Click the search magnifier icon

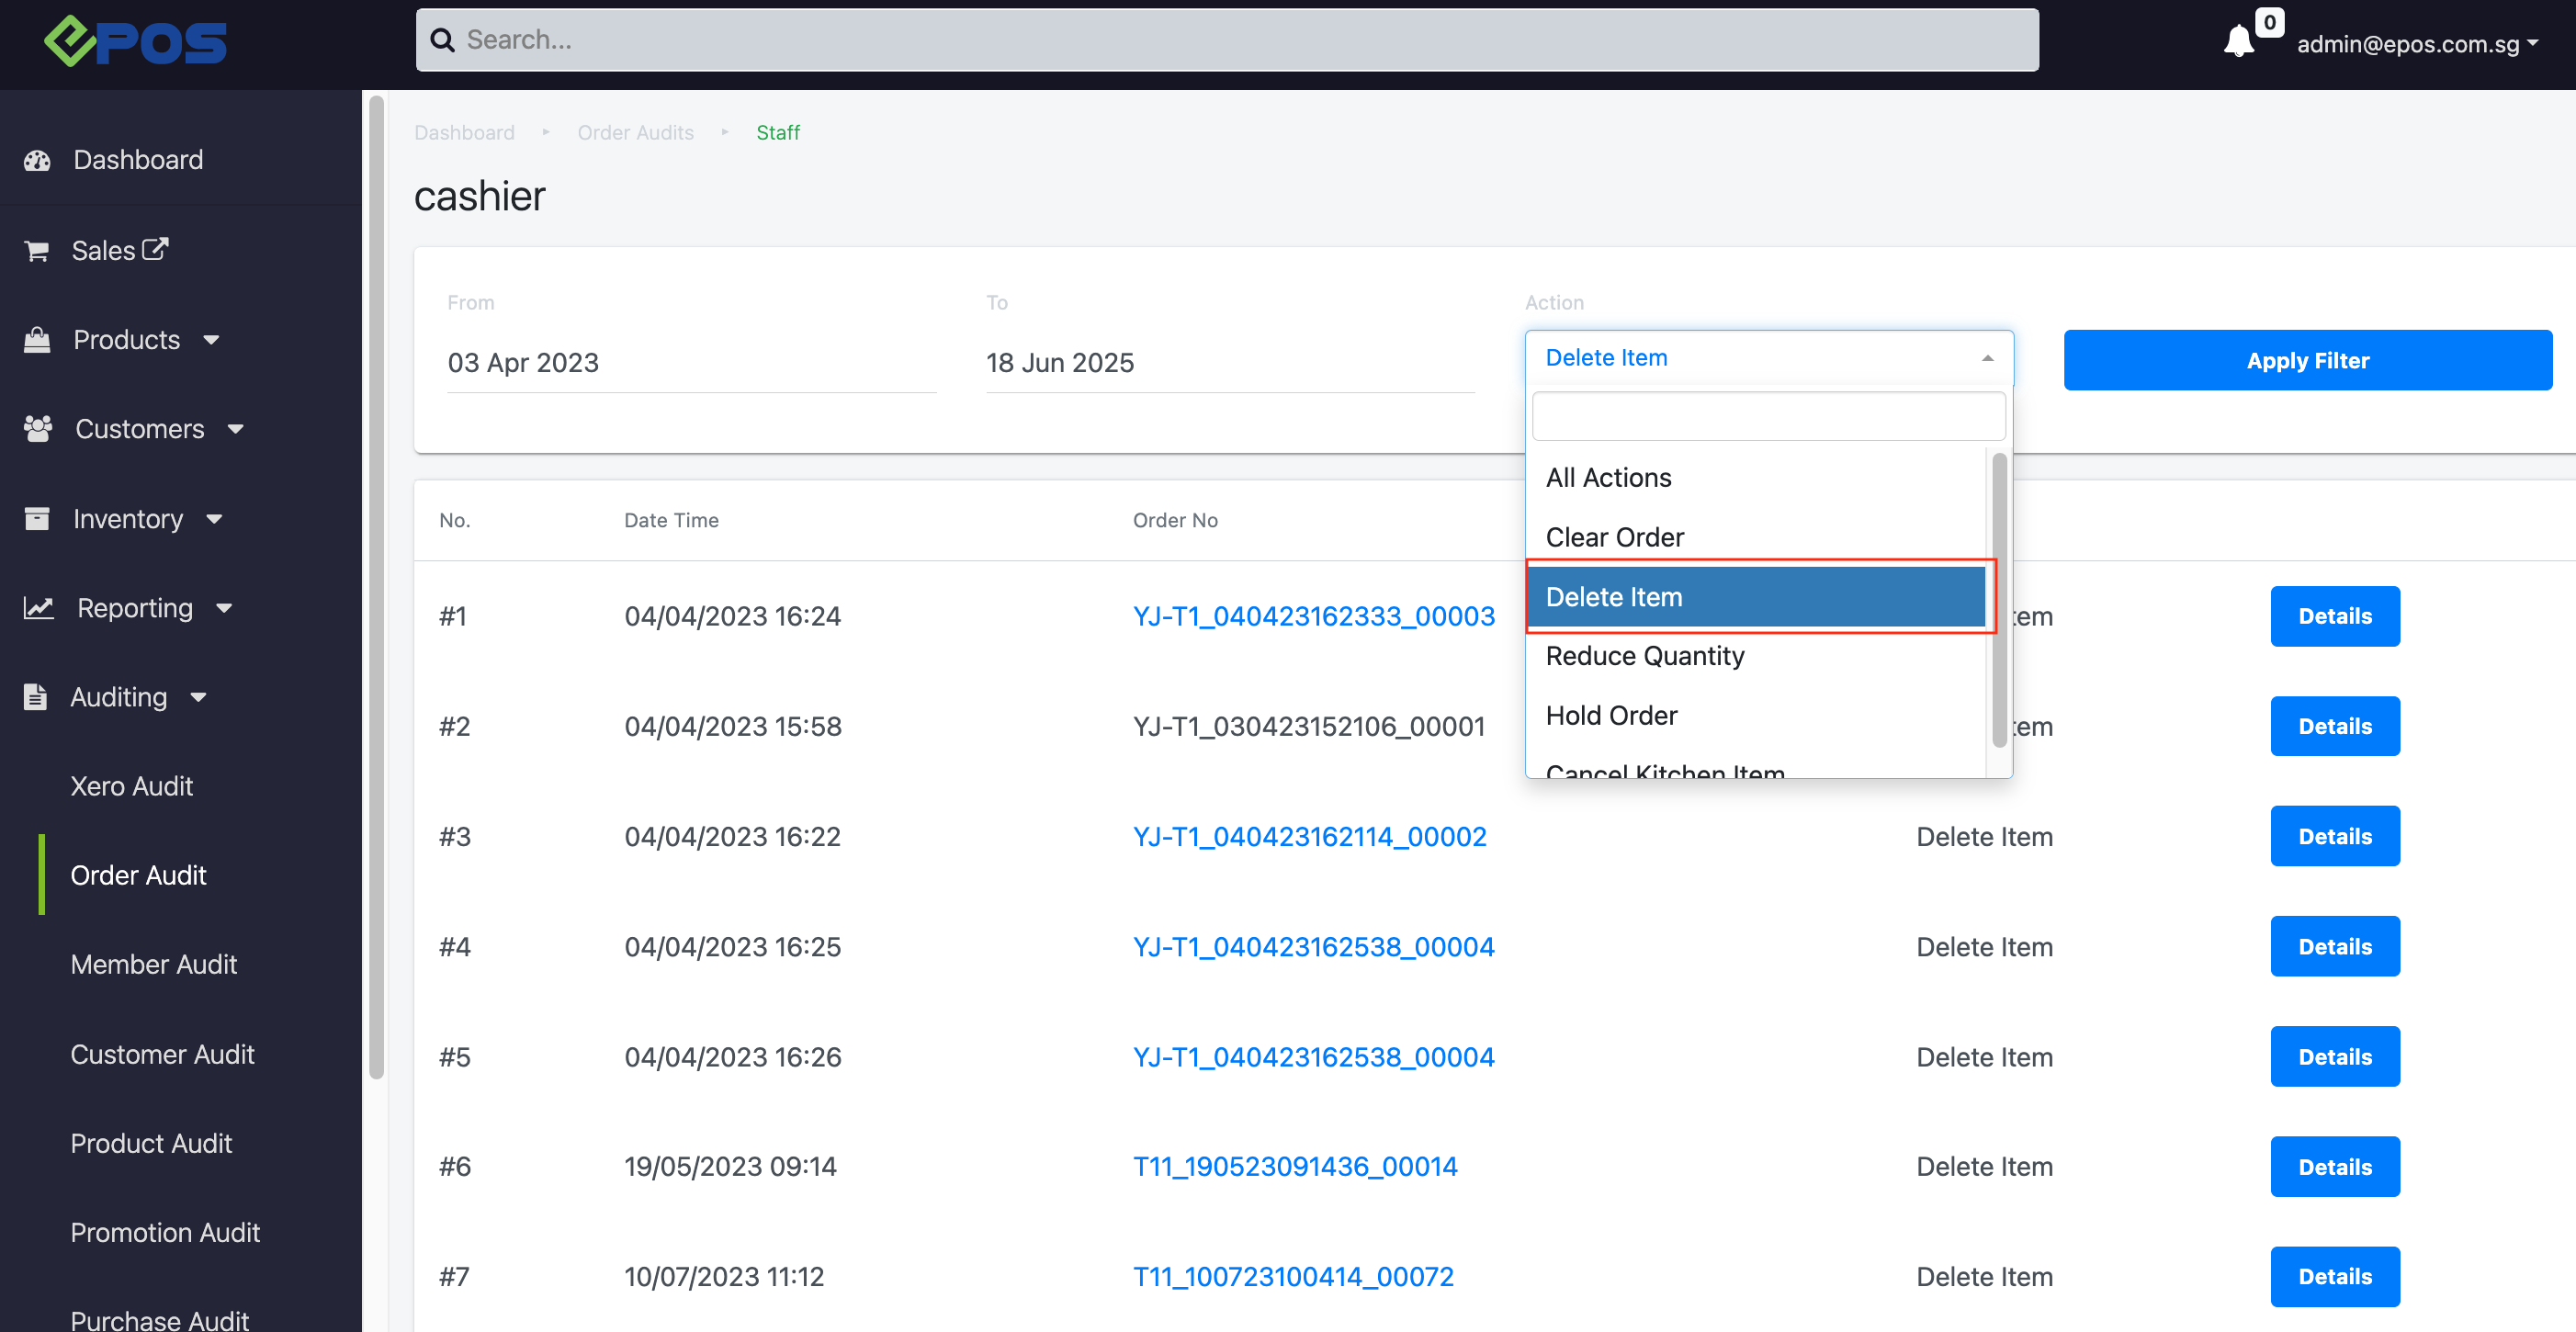coord(442,40)
